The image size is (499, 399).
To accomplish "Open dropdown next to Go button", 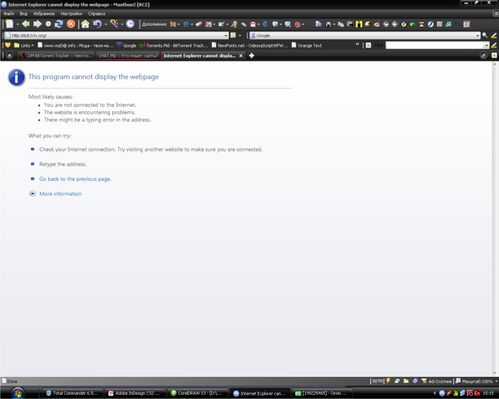I will (x=240, y=35).
